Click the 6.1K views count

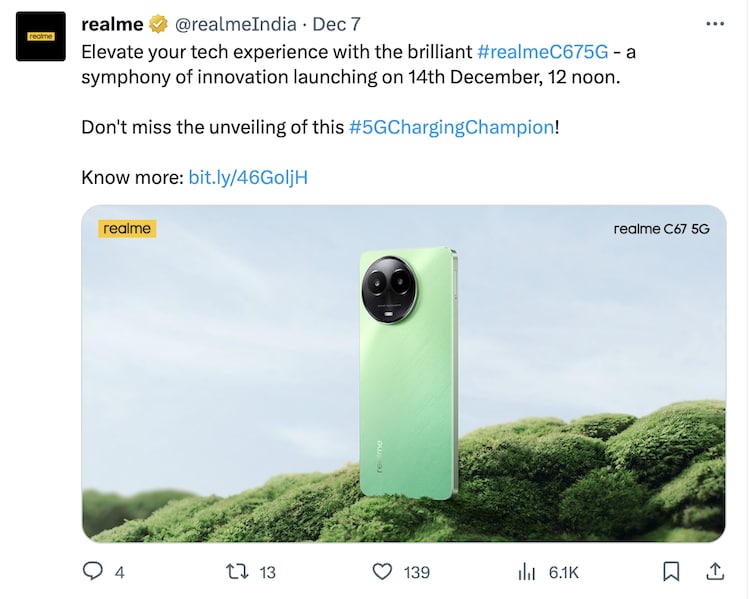563,572
